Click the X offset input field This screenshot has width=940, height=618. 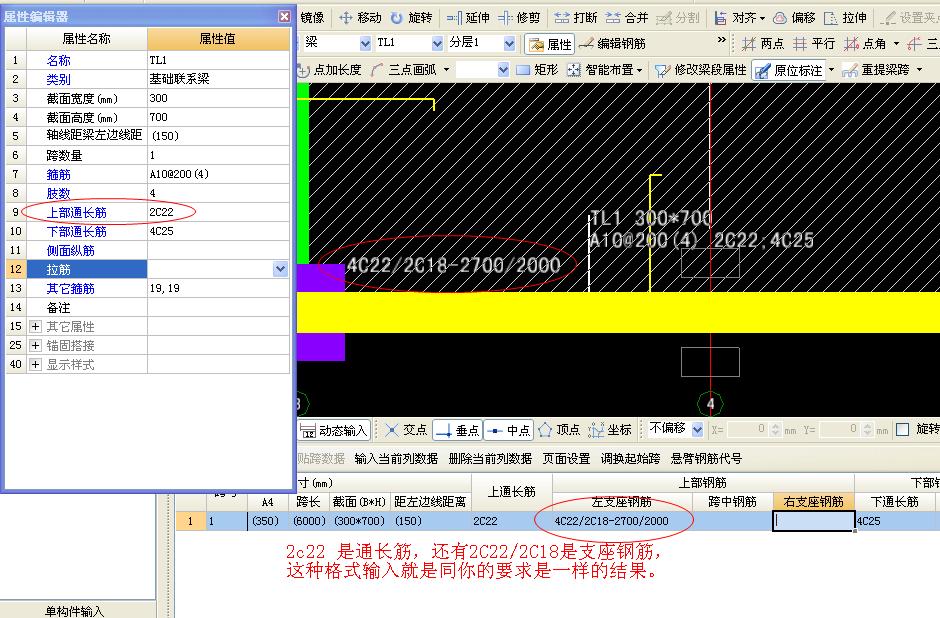(x=747, y=429)
